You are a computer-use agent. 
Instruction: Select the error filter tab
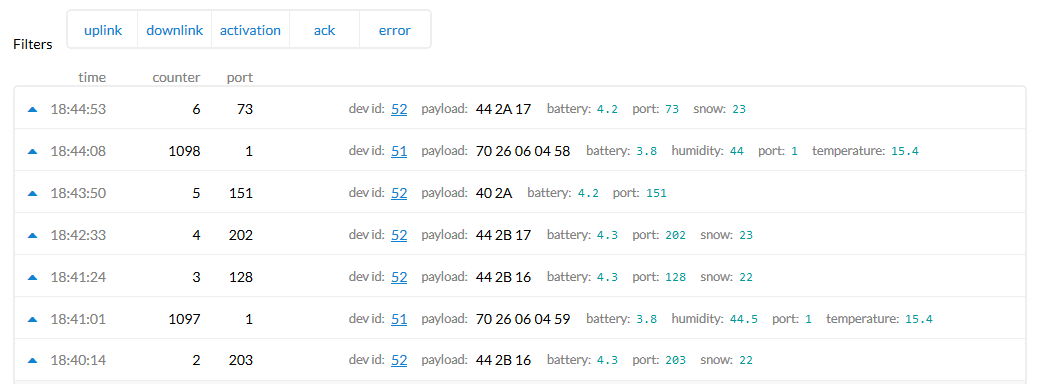(x=395, y=30)
